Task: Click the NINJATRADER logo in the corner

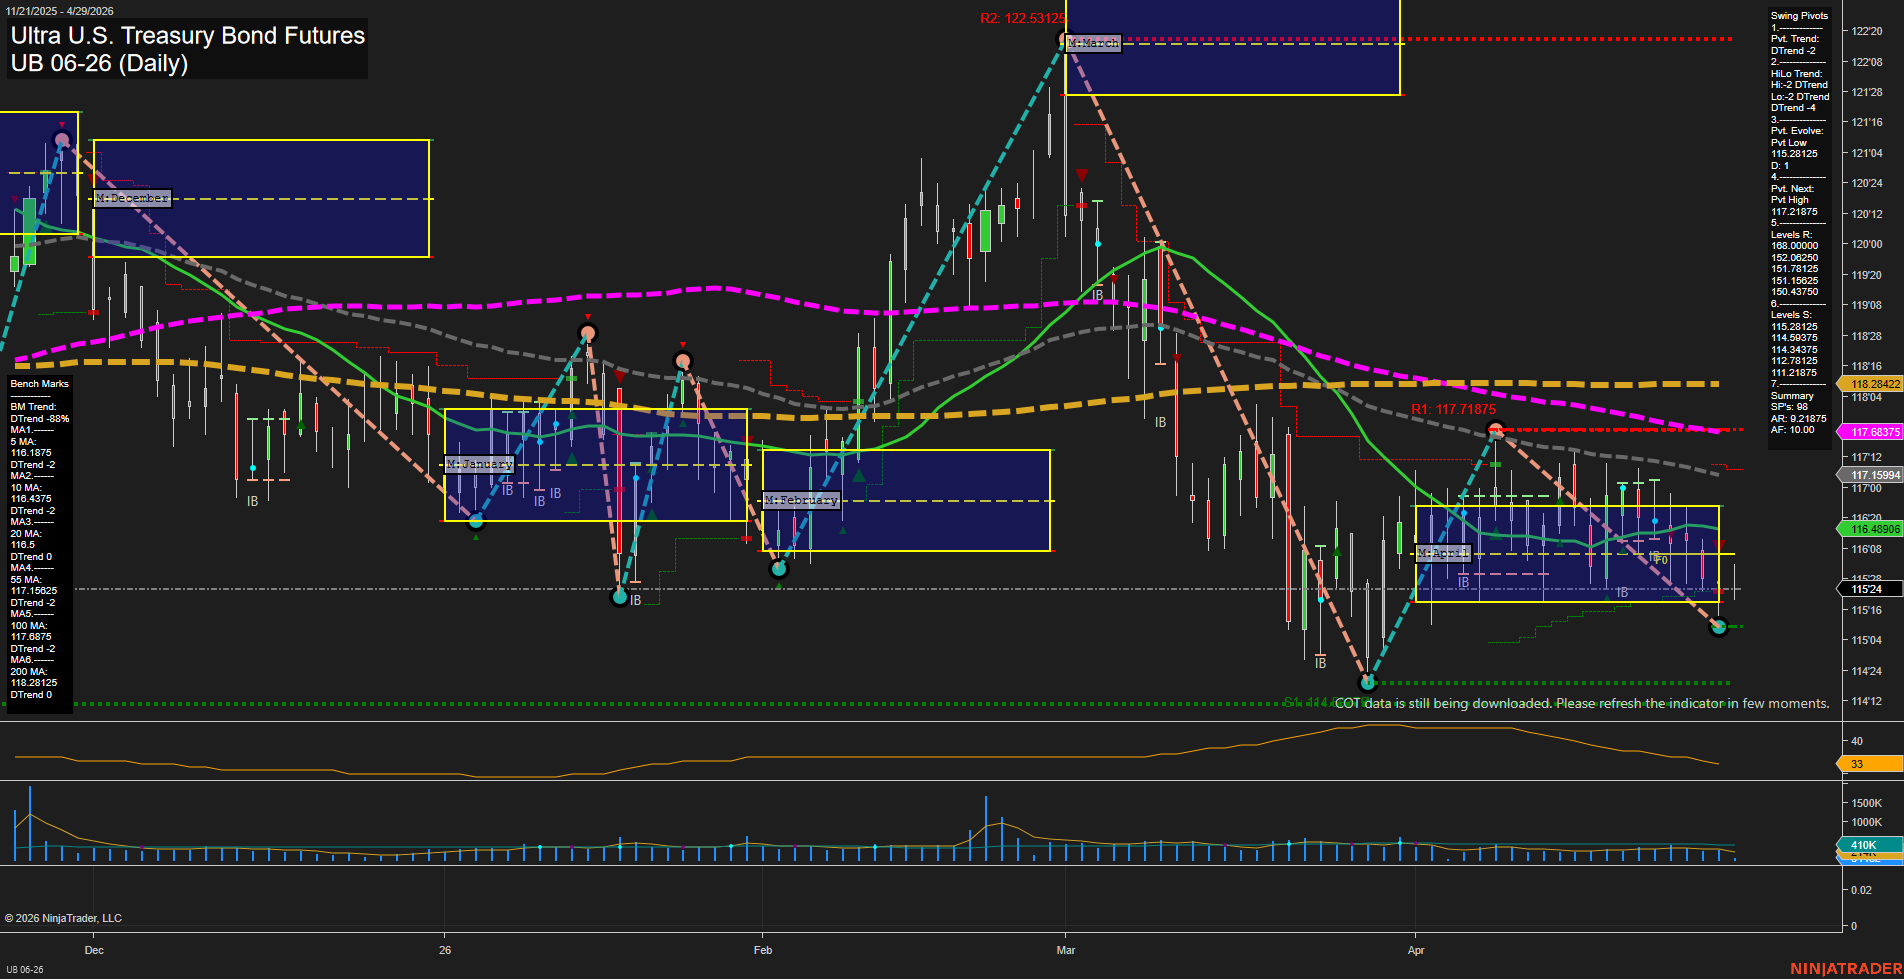Action: 1845,968
